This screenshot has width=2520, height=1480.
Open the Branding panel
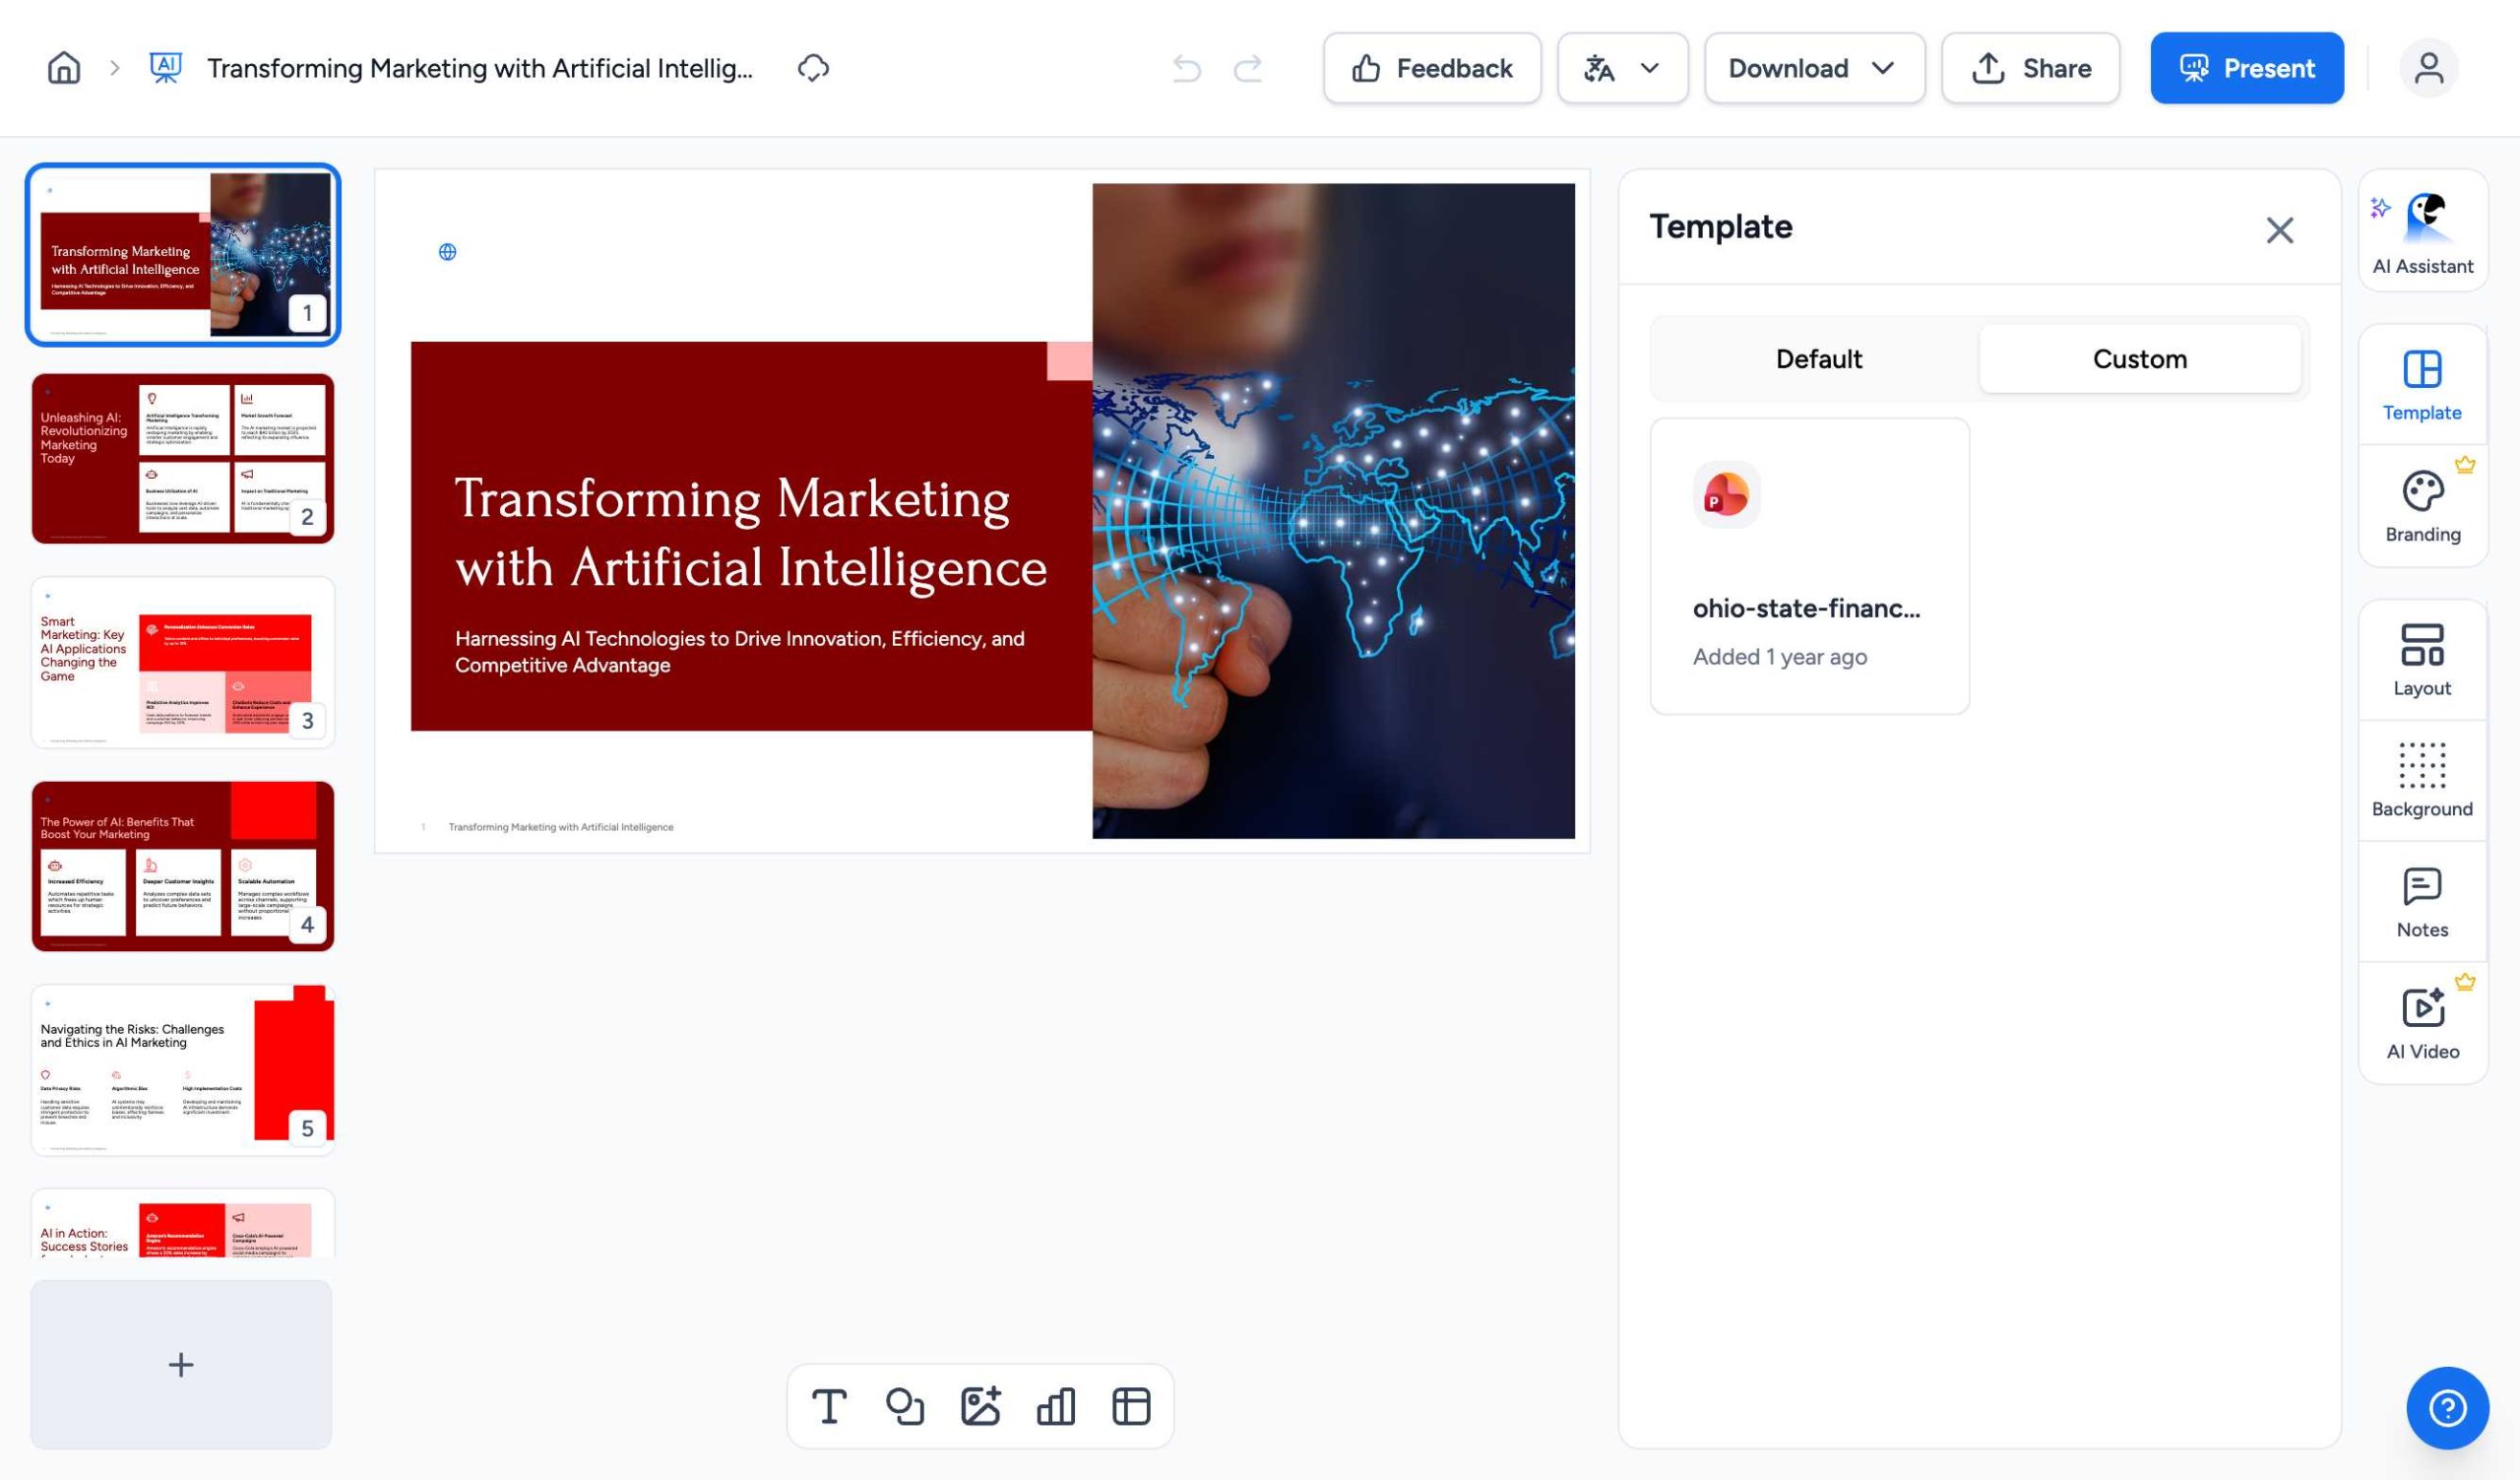coord(2421,507)
